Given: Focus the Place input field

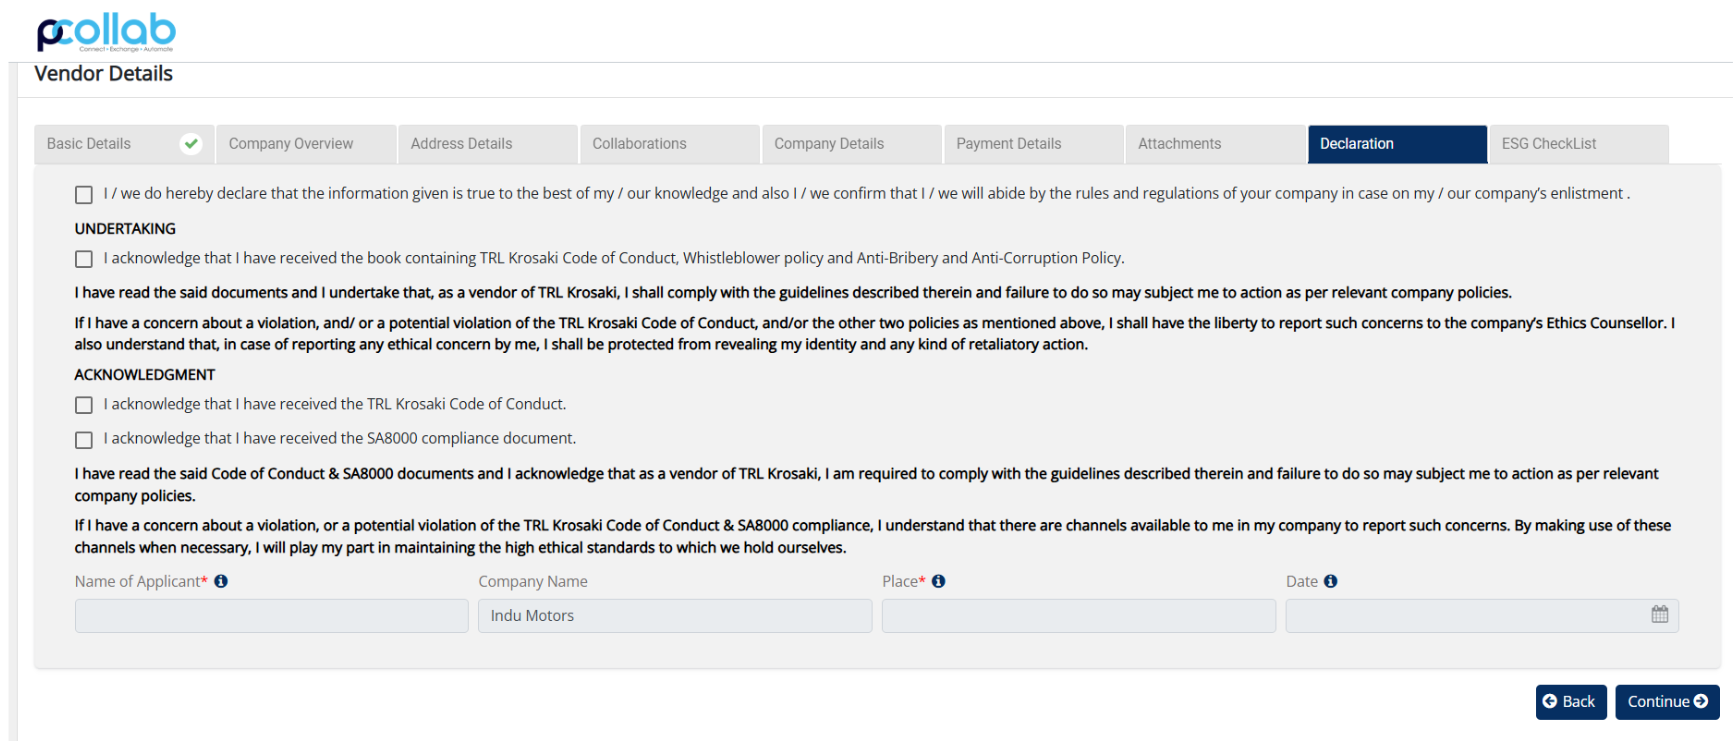Looking at the screenshot, I should 1079,616.
